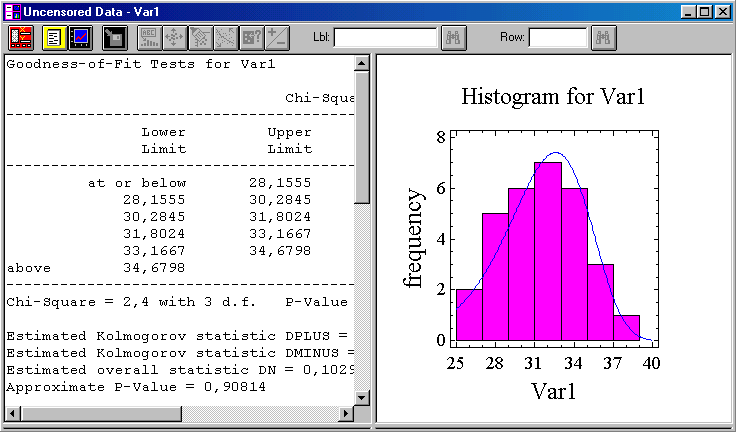Viewport: 736px width, 432px height.
Task: Click the 'Estimated overall statistic DN' line
Action: (x=180, y=370)
